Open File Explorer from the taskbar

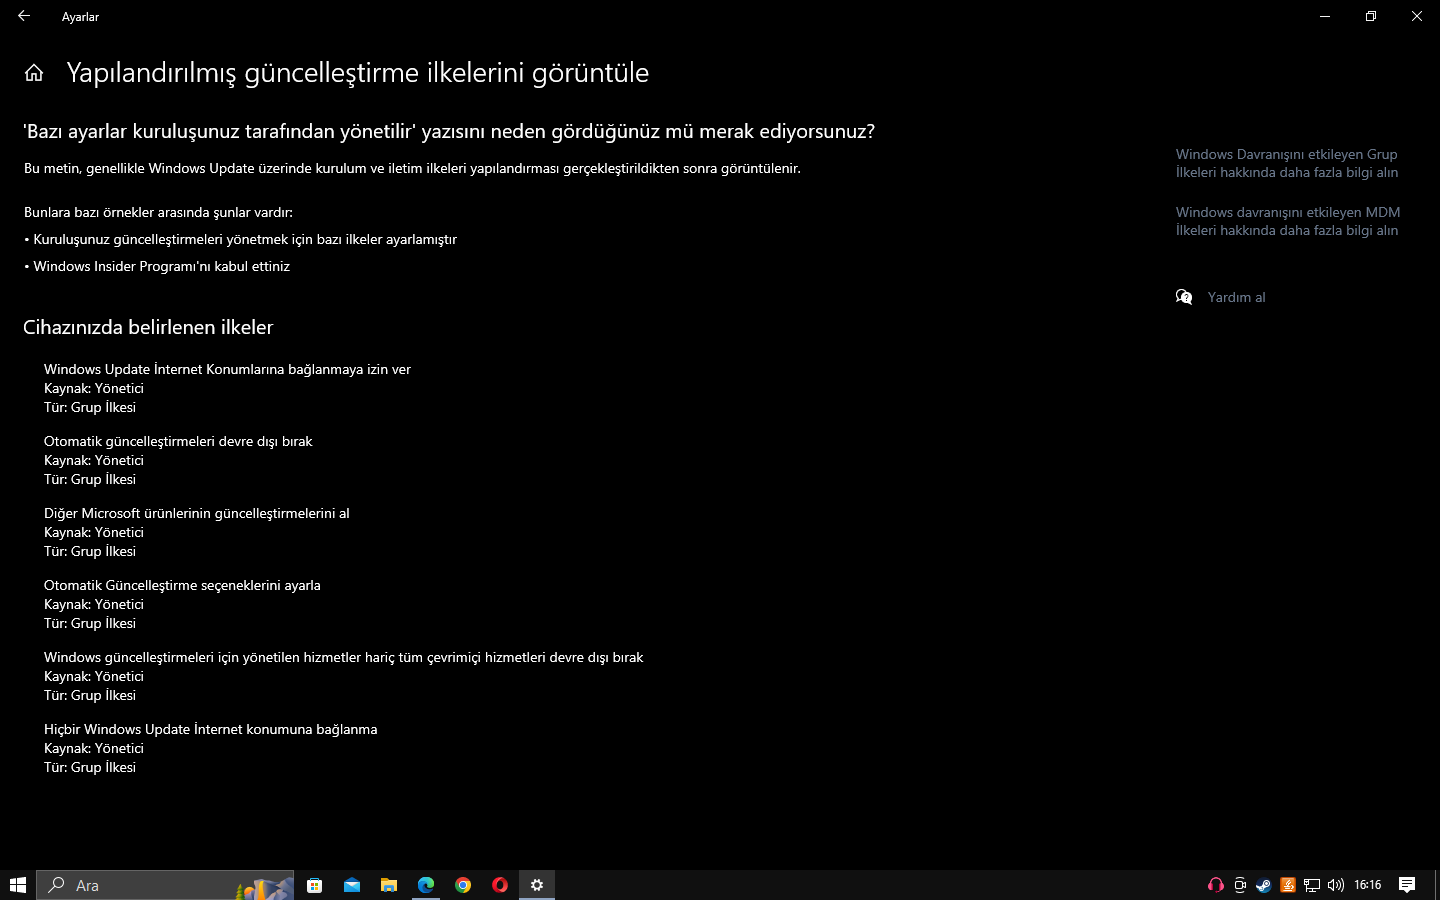[389, 885]
